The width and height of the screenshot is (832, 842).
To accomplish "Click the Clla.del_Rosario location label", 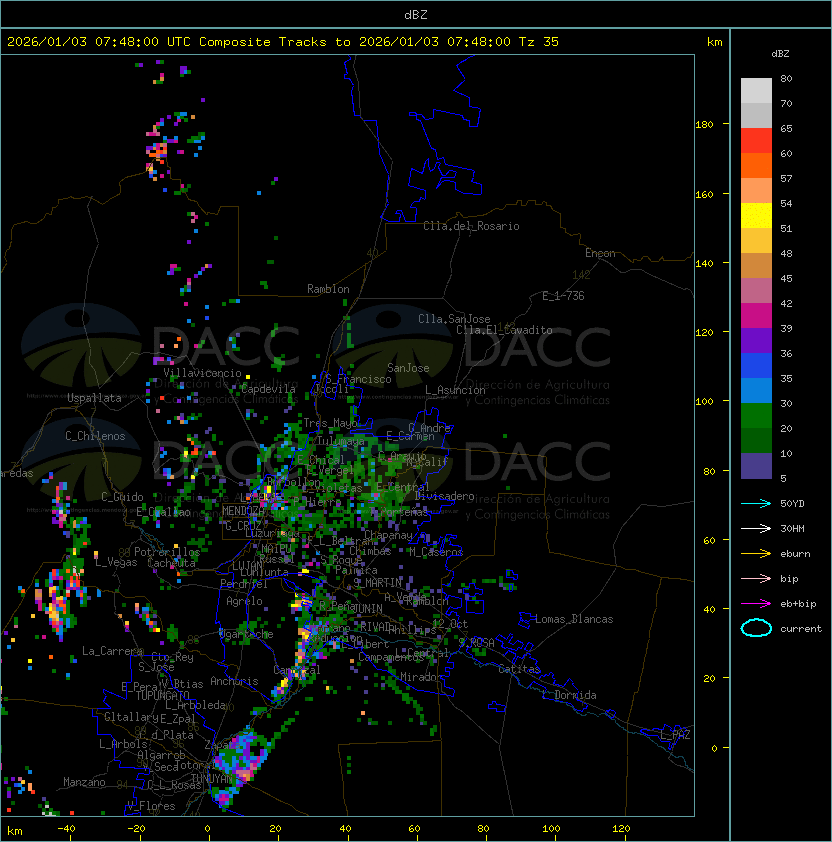I will [471, 226].
